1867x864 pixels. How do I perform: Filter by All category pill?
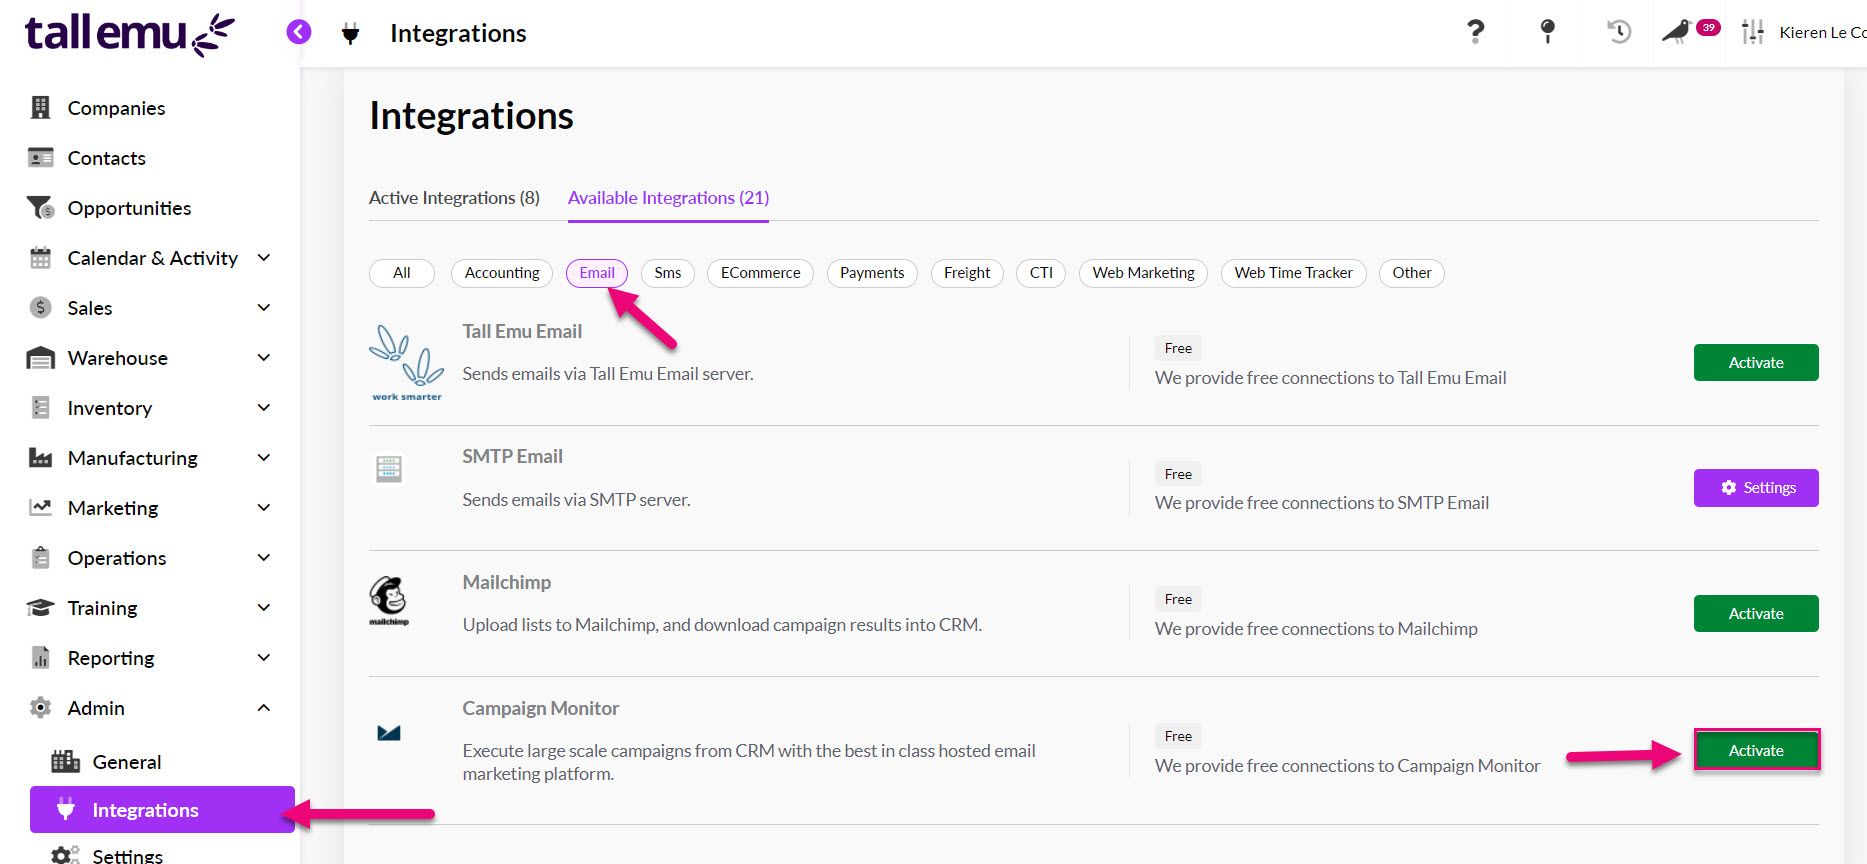tap(402, 273)
